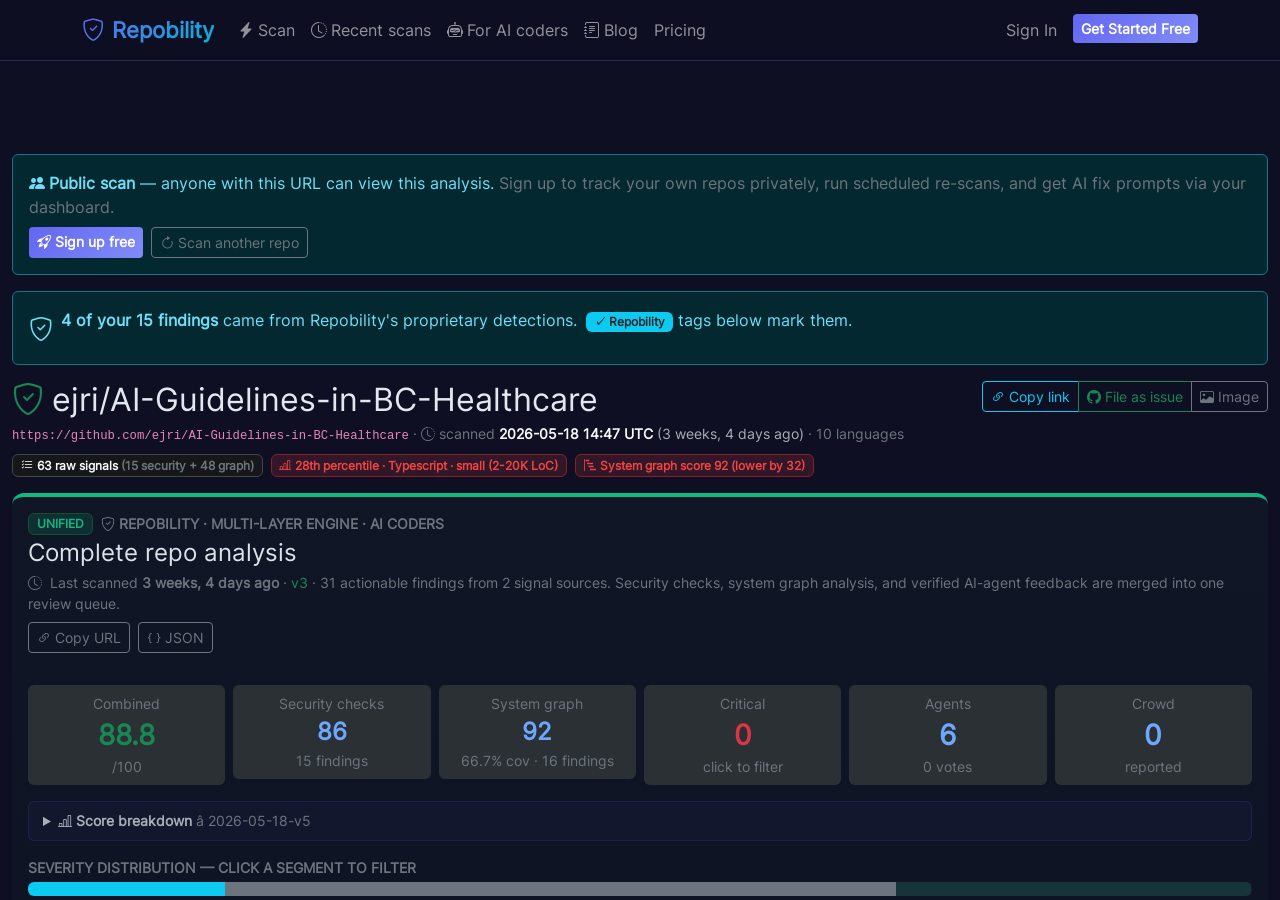Filter by the cyan severity segment
The width and height of the screenshot is (1280, 900).
126,889
